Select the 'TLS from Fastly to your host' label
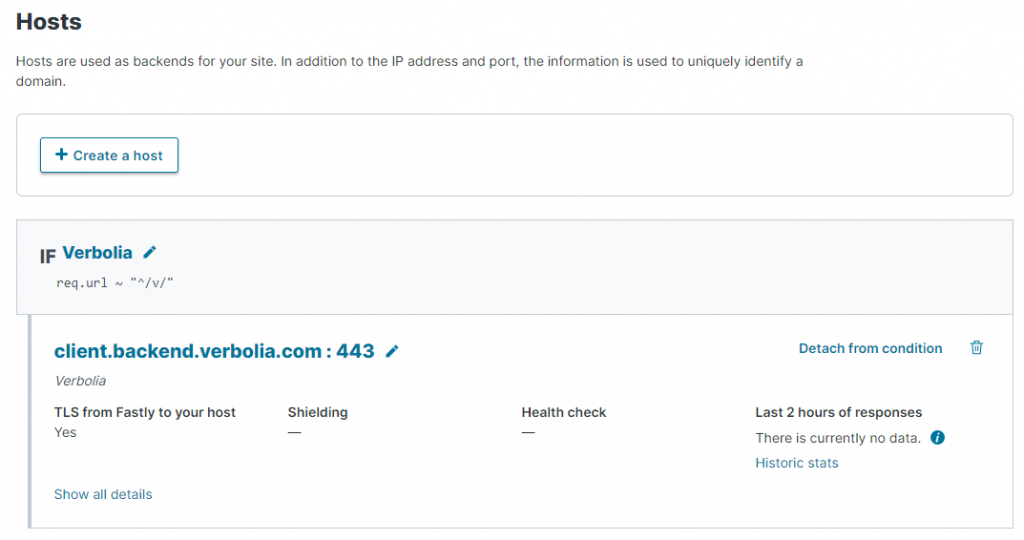This screenshot has width=1024, height=540. pos(145,412)
